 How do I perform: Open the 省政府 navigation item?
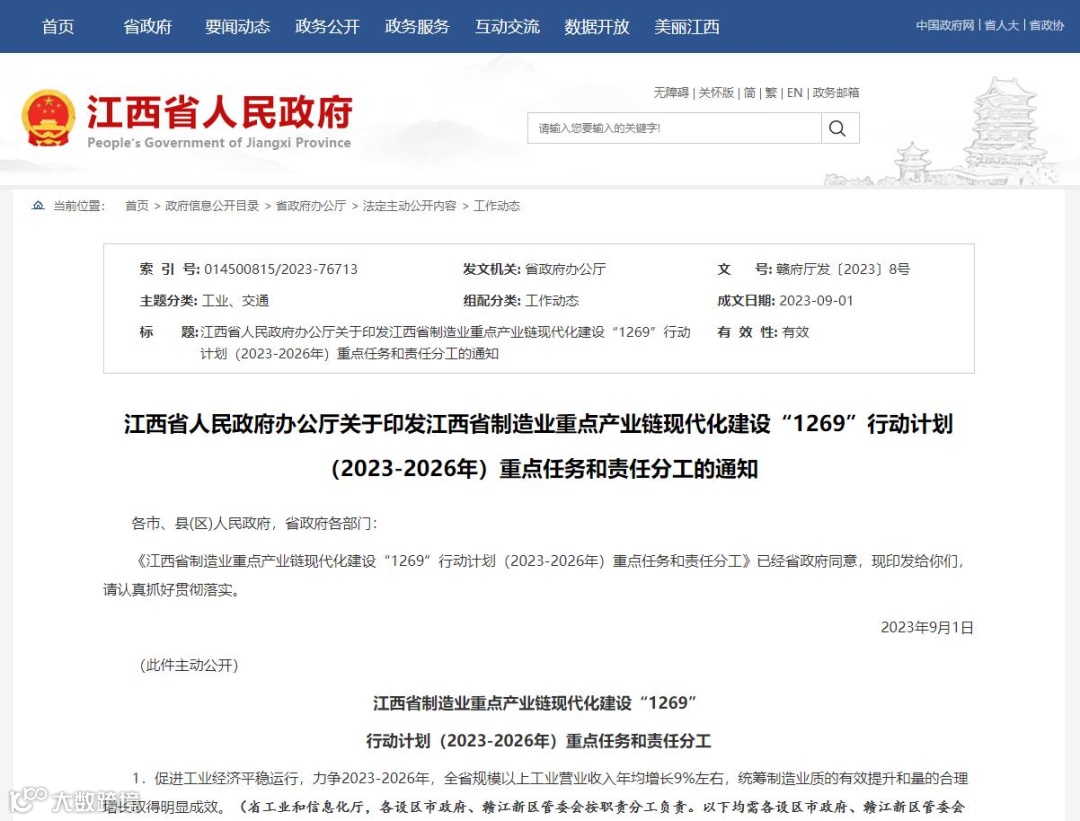pyautogui.click(x=147, y=27)
